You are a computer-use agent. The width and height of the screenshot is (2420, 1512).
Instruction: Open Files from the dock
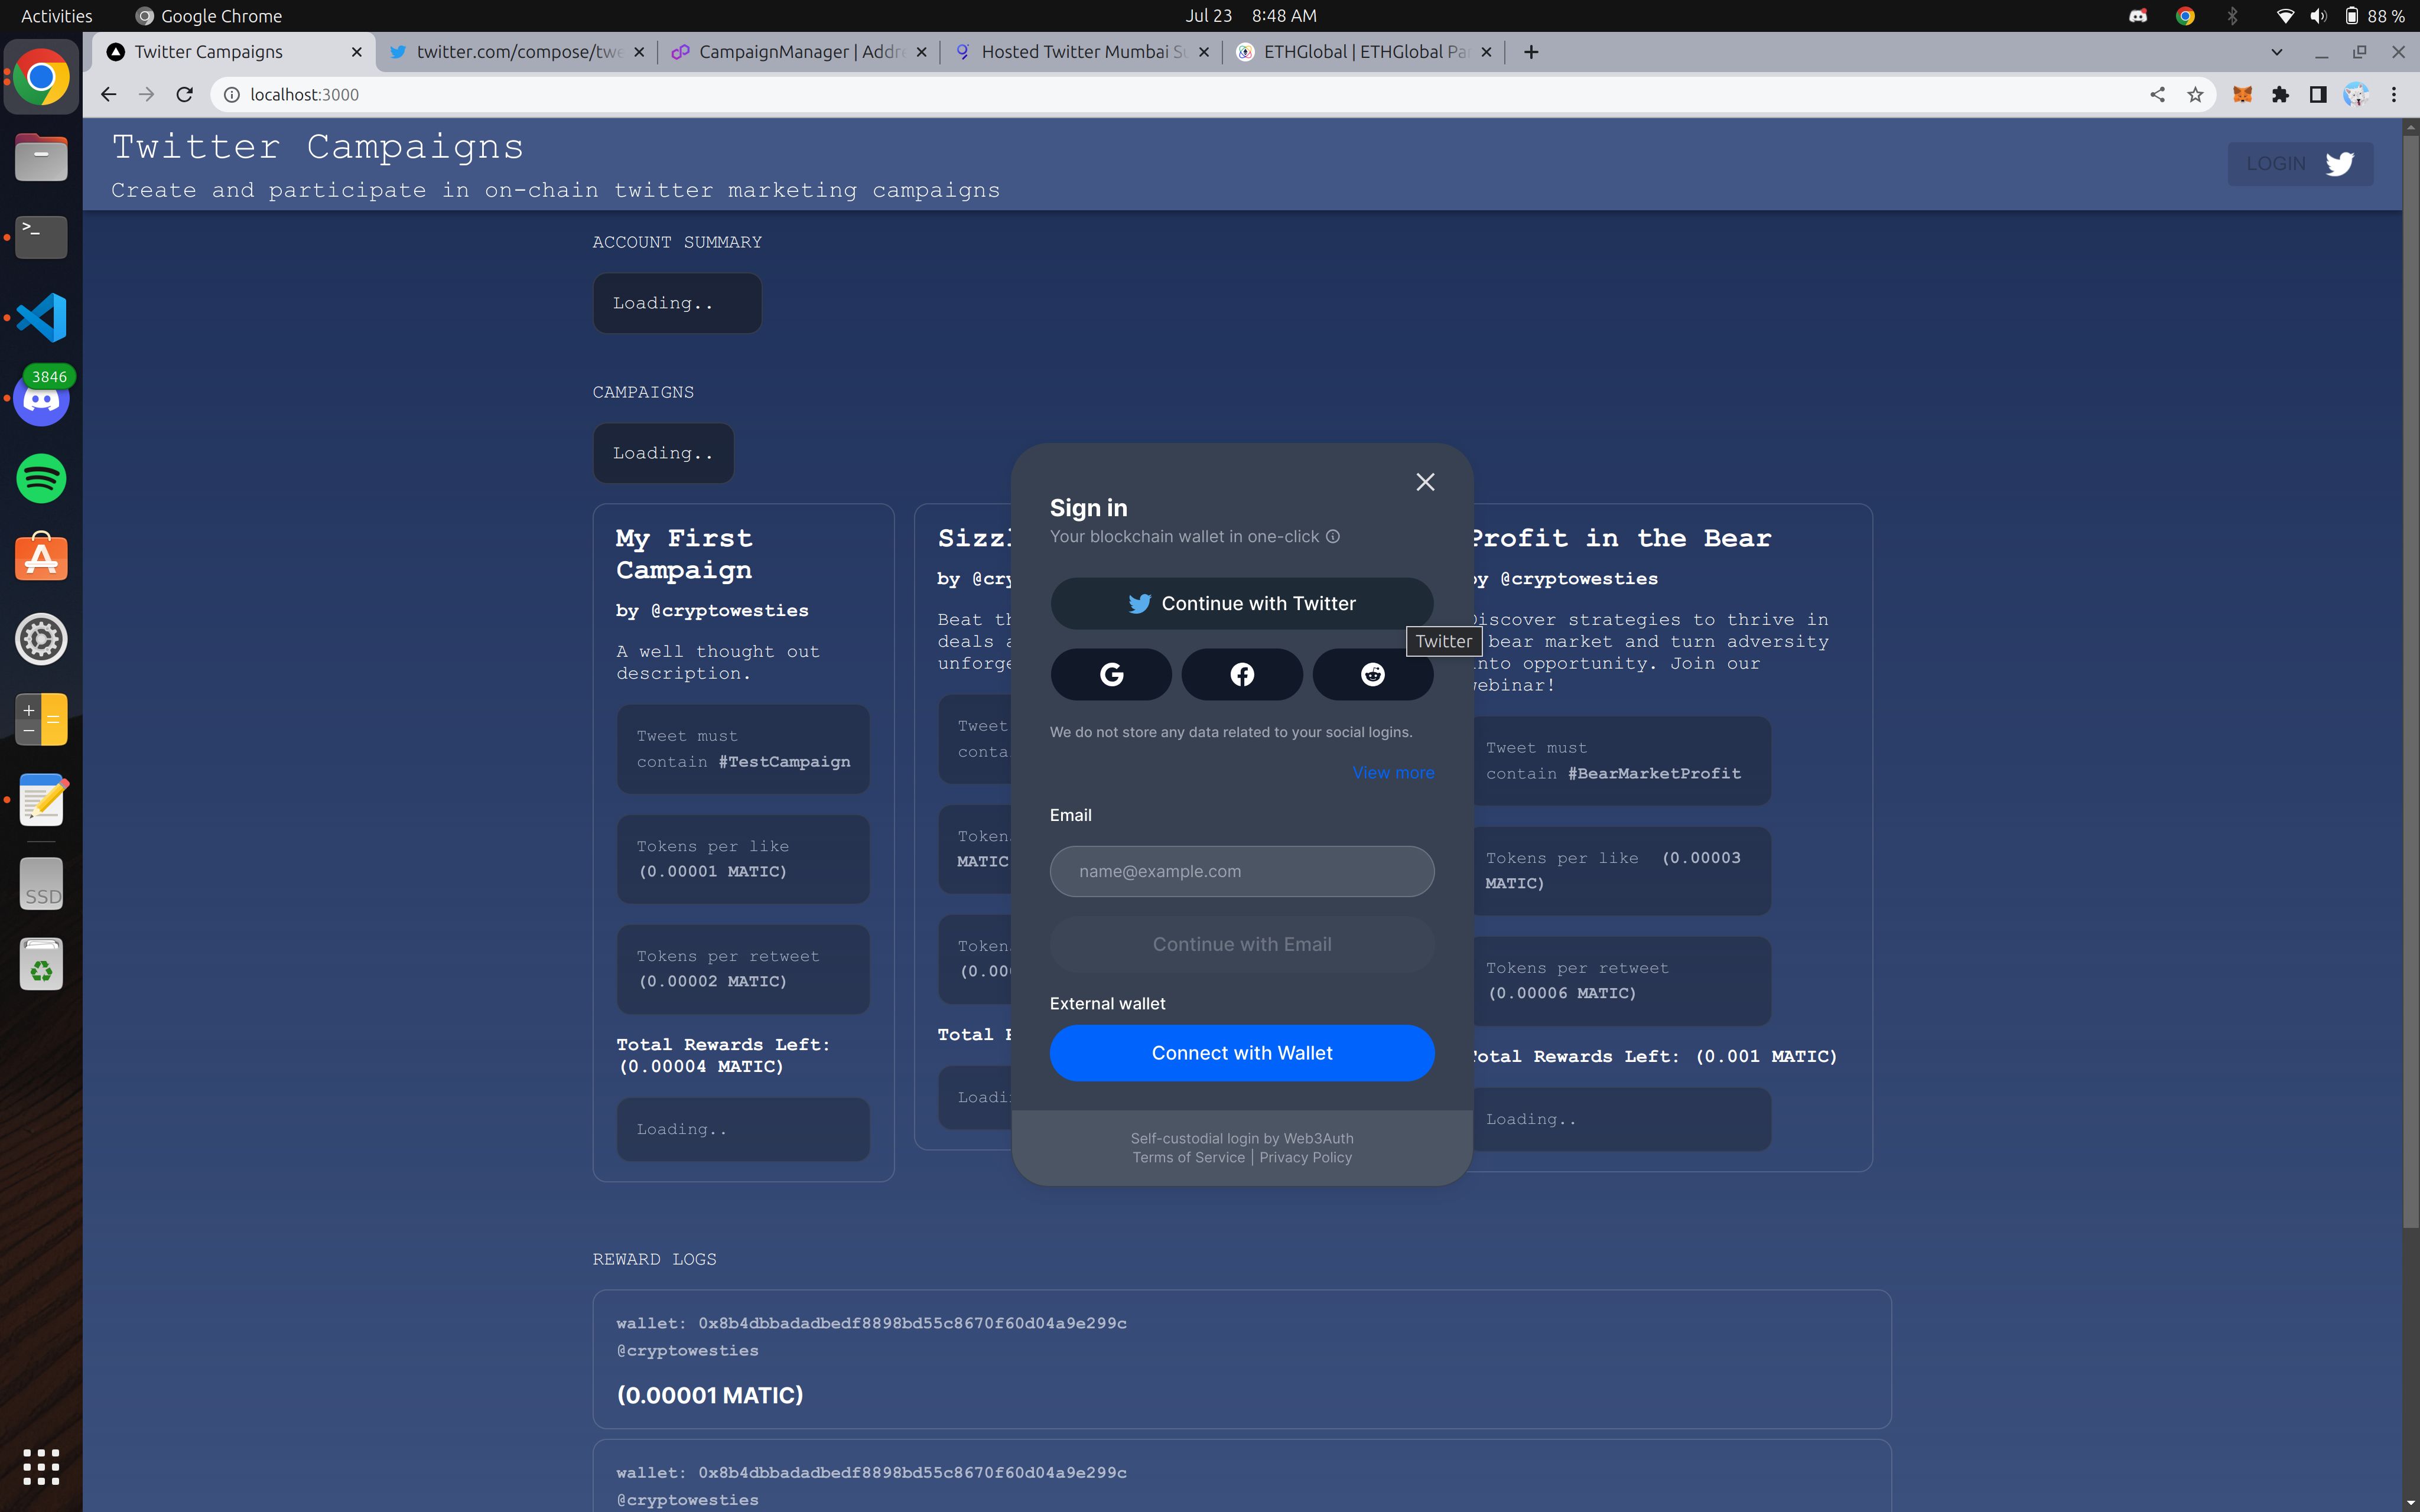point(41,157)
